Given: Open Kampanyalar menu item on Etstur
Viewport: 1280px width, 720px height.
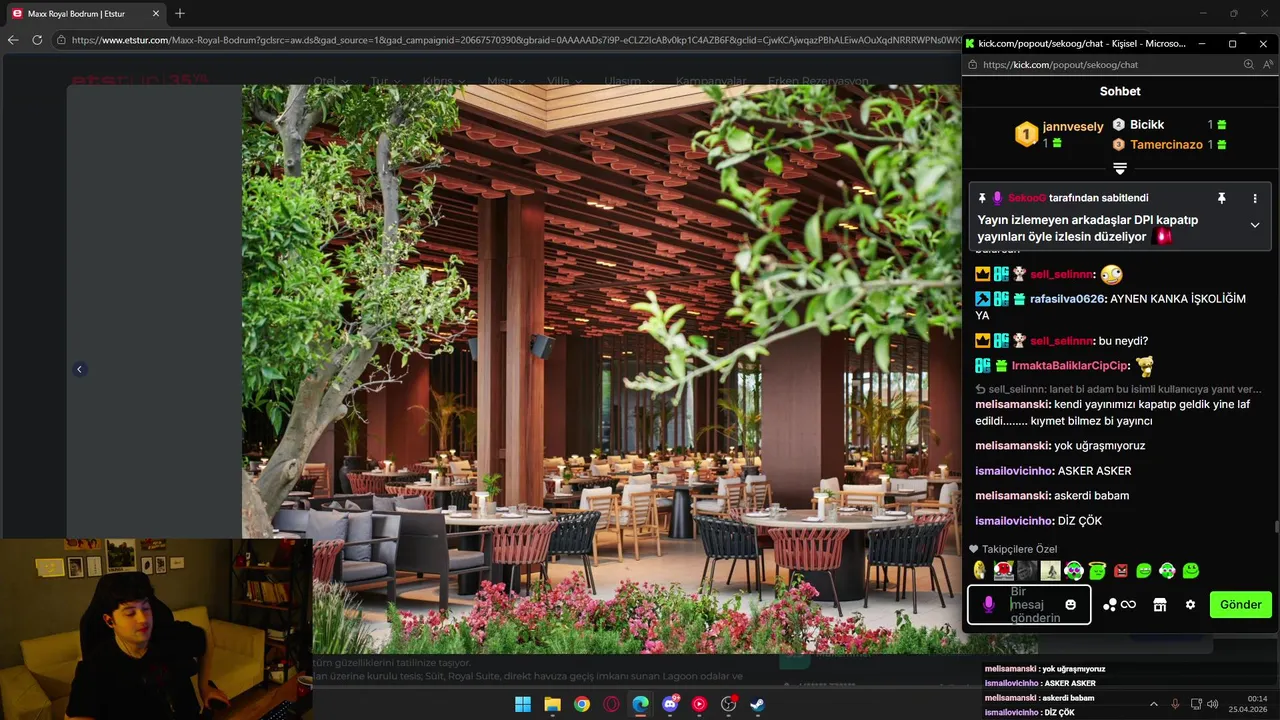Looking at the screenshot, I should coord(711,81).
